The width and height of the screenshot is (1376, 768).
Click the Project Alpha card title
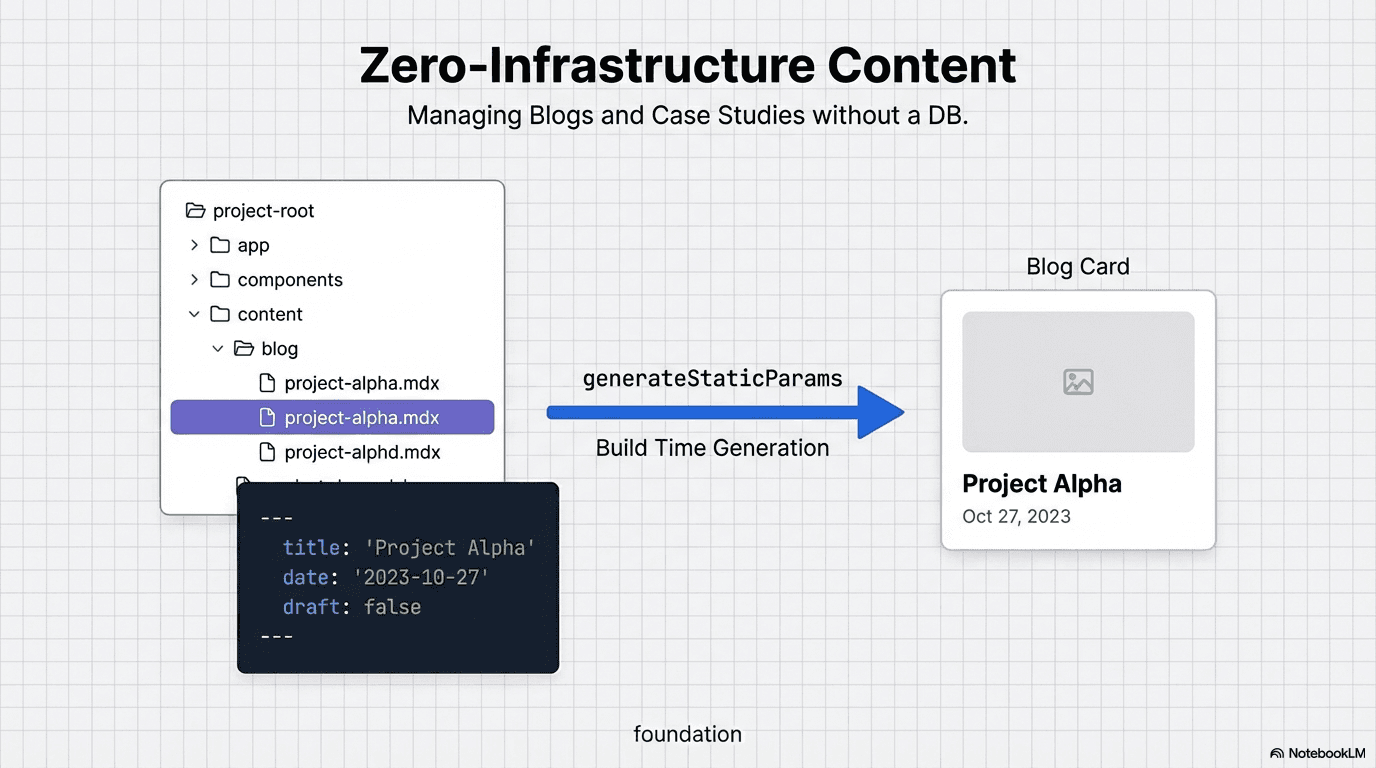coord(1041,483)
